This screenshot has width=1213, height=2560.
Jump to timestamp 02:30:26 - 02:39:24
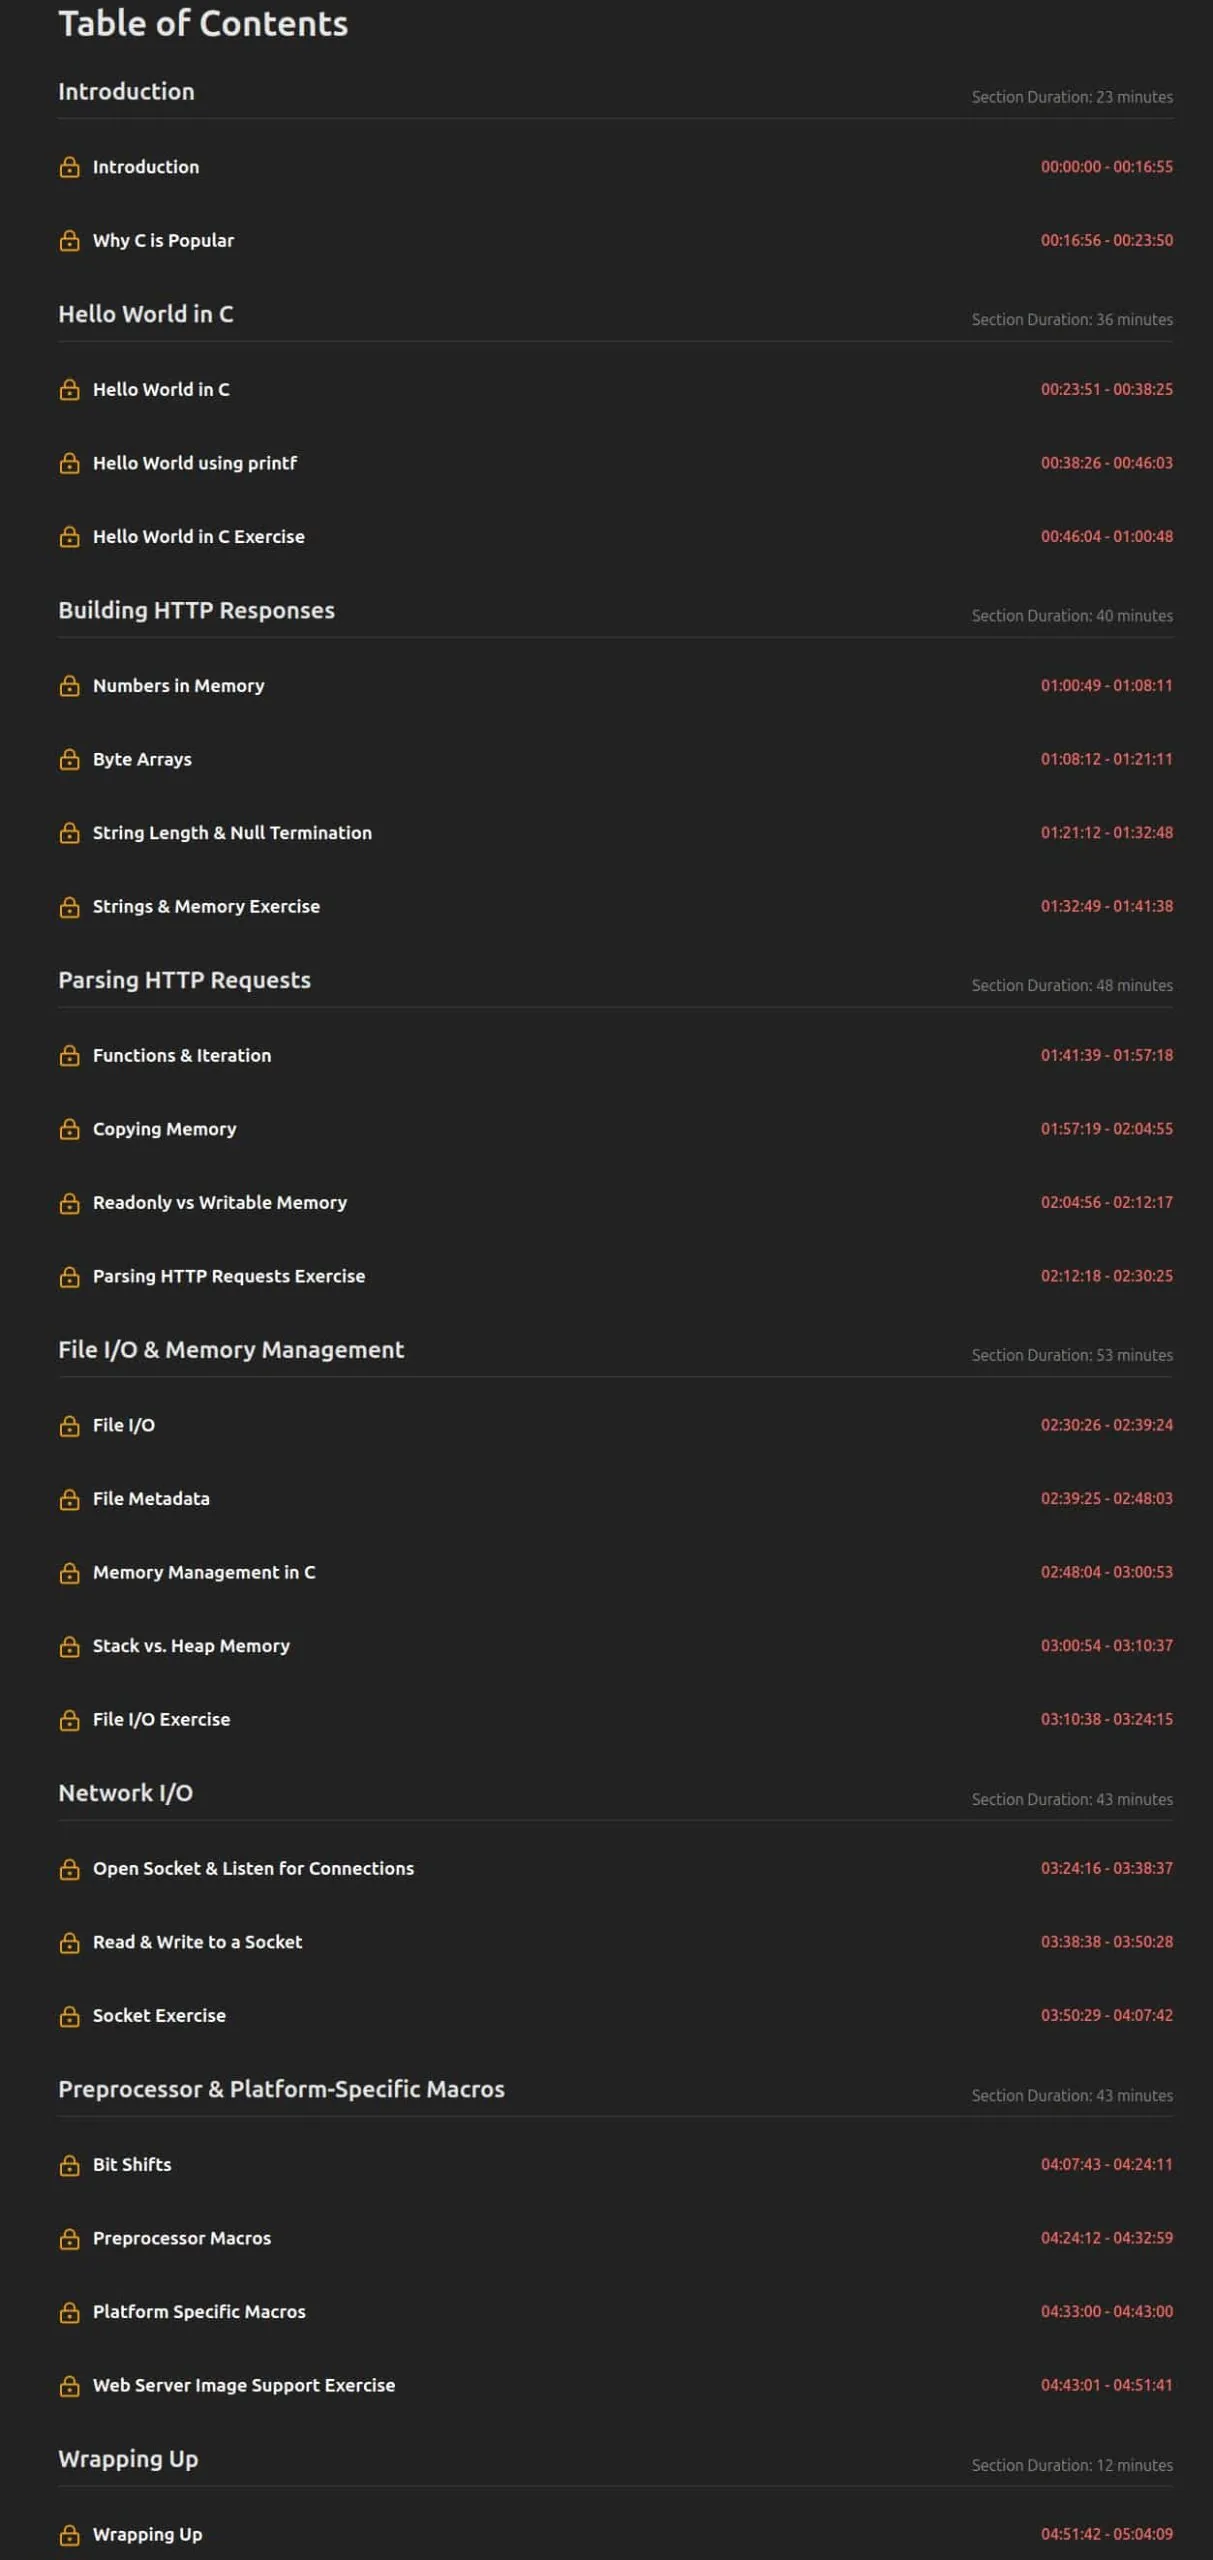(1106, 1425)
